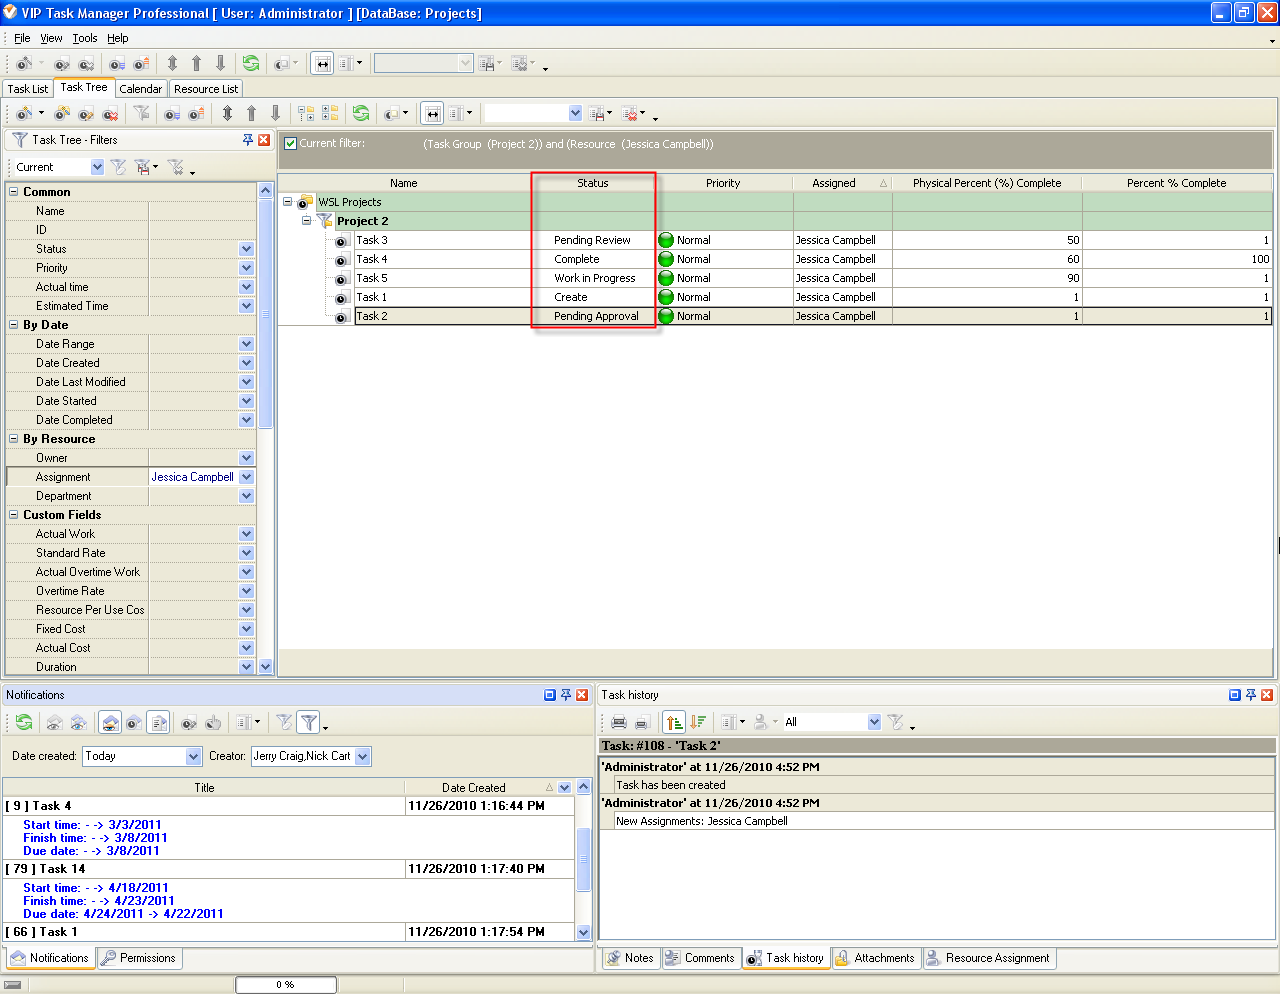Click sort ascending icon in Task history toolbar
The height and width of the screenshot is (994, 1280).
coord(674,722)
